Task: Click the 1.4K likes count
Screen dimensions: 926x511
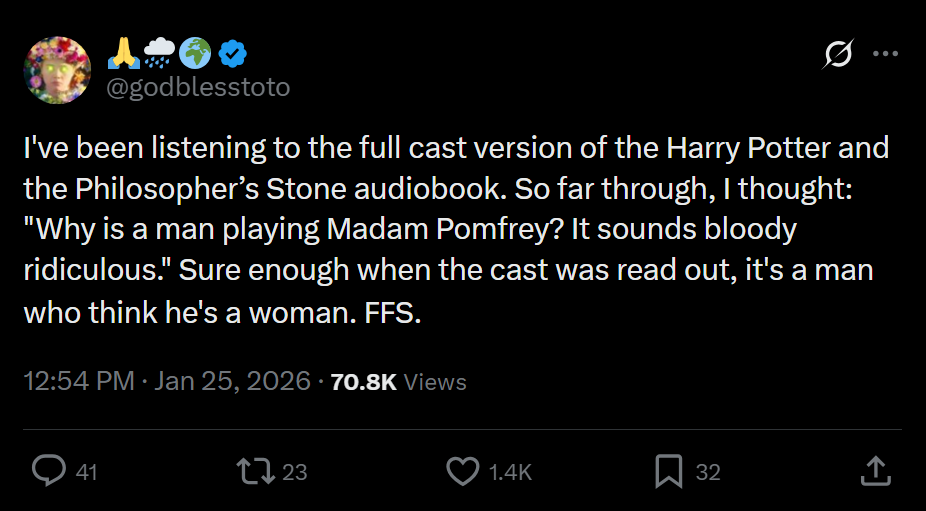Action: [511, 473]
